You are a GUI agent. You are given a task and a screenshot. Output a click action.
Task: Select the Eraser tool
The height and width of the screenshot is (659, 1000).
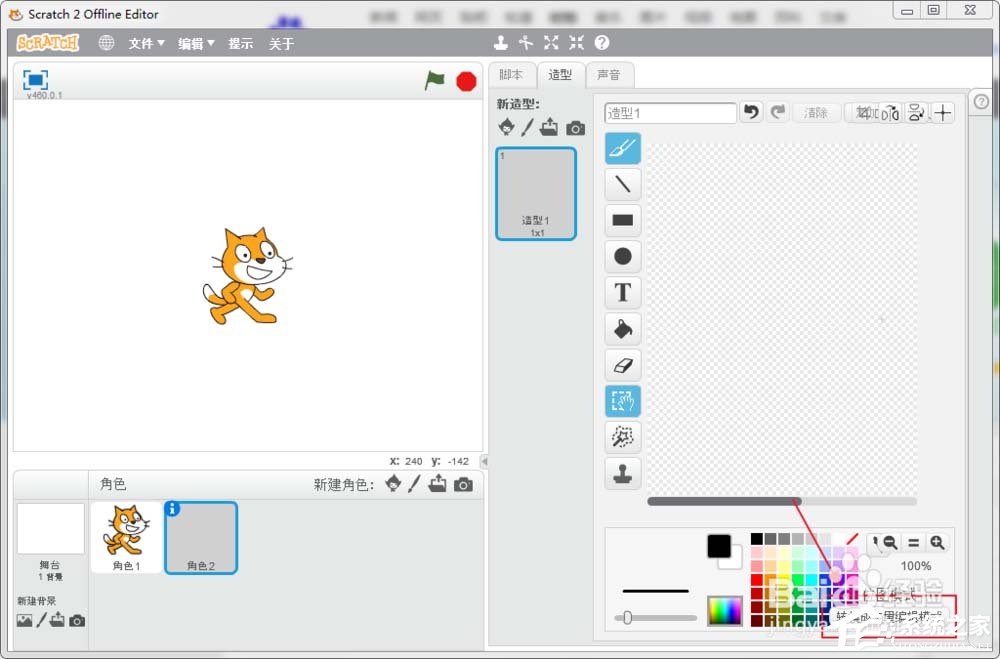pyautogui.click(x=622, y=364)
